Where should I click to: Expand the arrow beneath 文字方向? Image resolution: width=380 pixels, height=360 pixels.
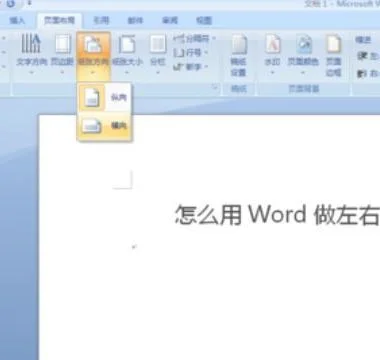pos(32,72)
